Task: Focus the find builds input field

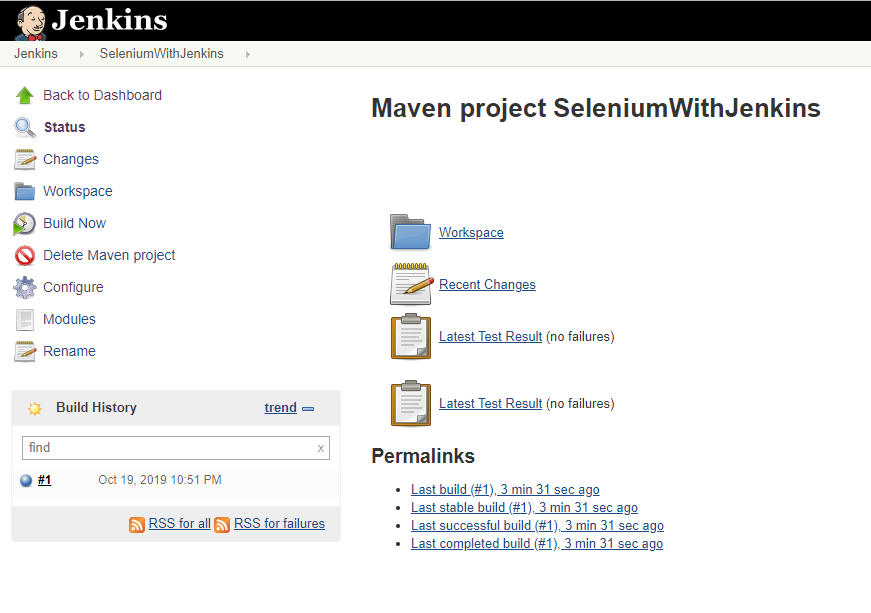Action: pyautogui.click(x=176, y=448)
